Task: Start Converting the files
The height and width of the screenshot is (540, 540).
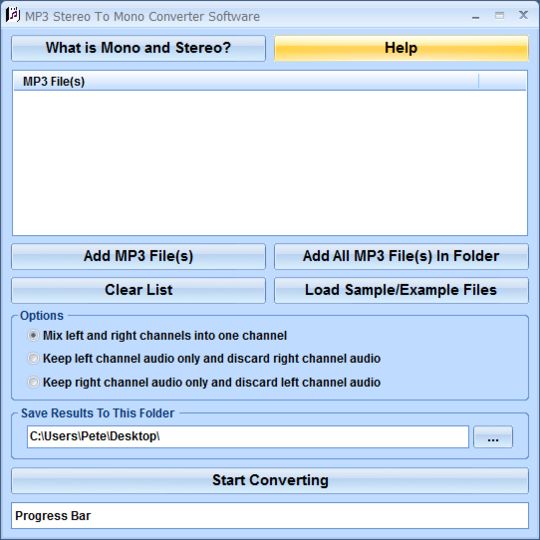Action: point(270,480)
